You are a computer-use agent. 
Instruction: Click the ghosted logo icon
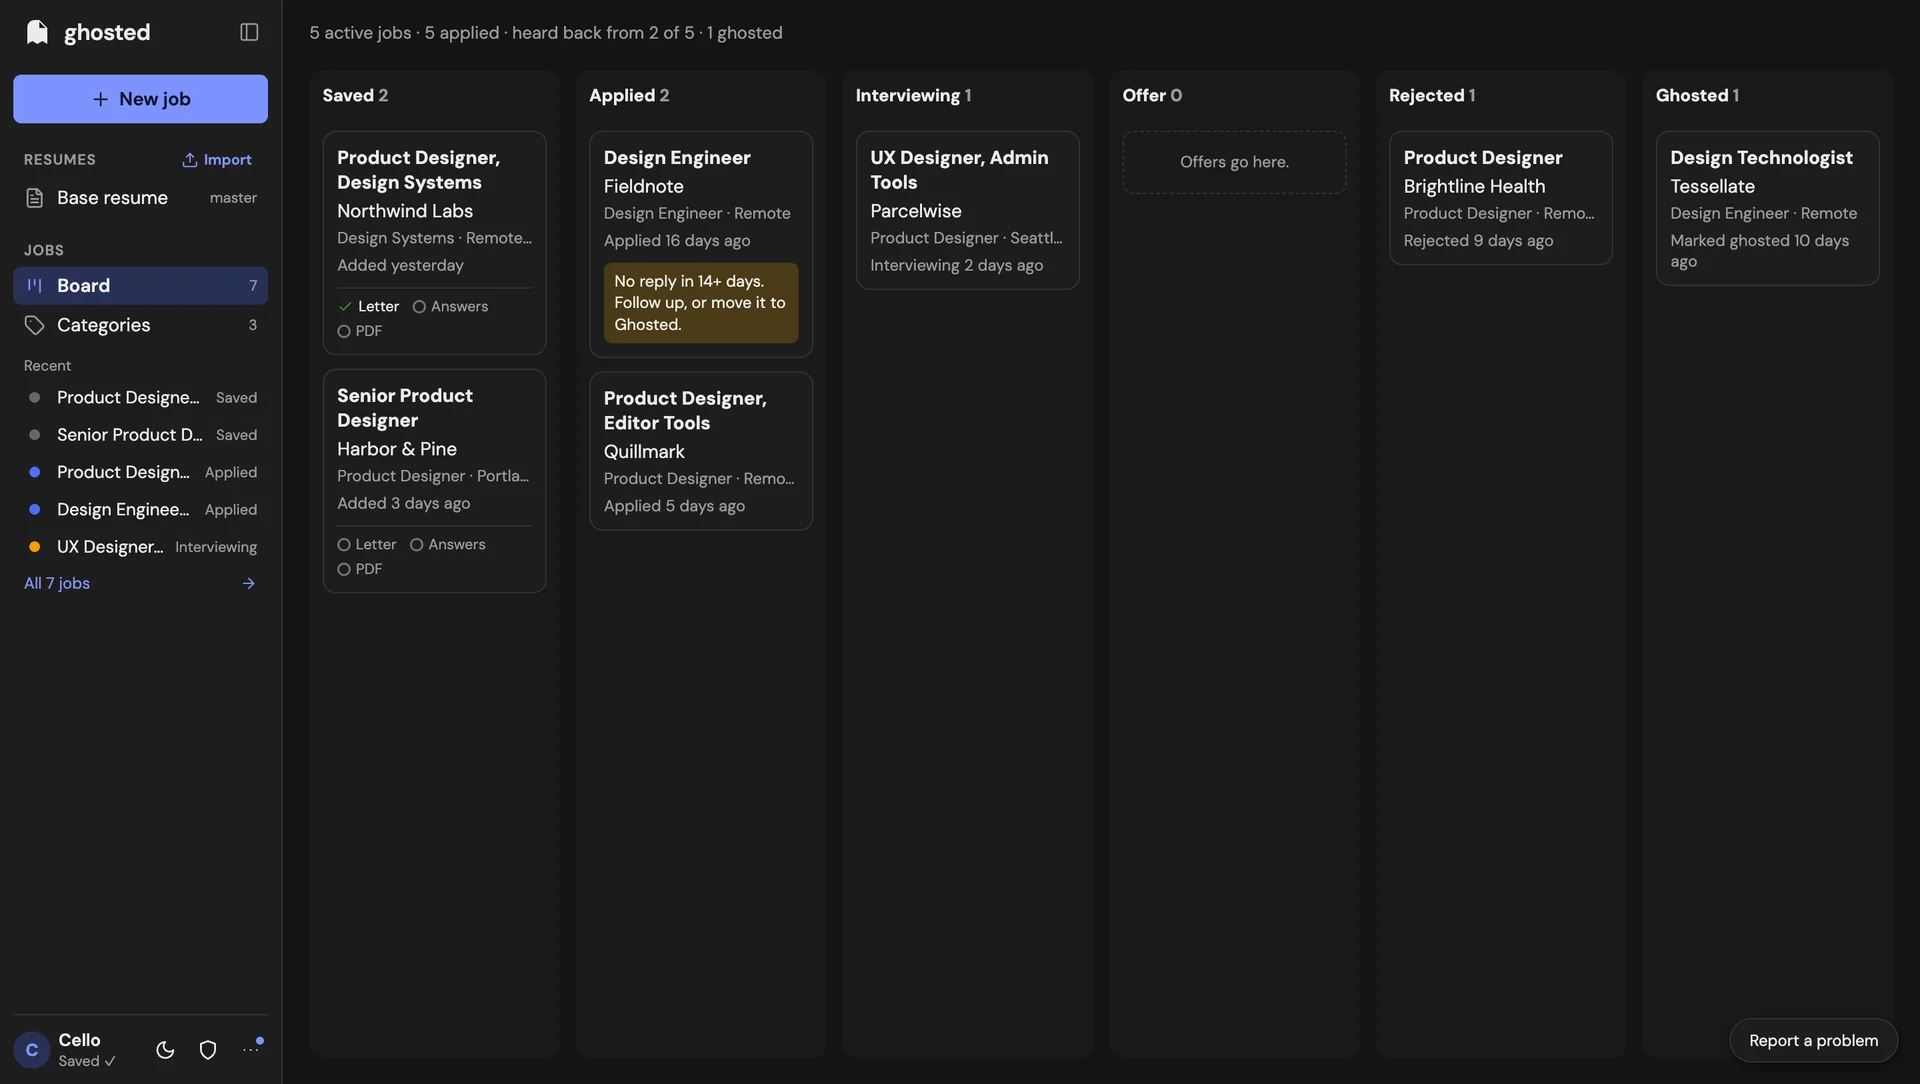pyautogui.click(x=37, y=32)
